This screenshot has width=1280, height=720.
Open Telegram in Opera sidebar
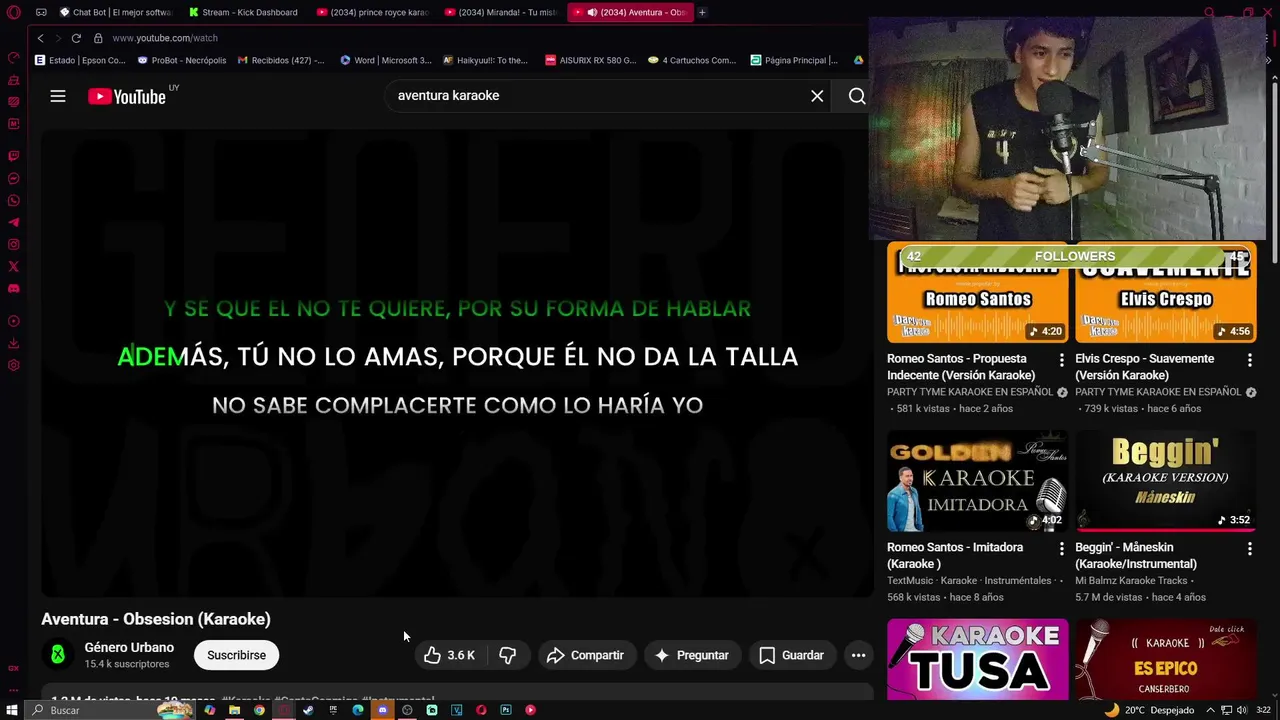tap(13, 223)
